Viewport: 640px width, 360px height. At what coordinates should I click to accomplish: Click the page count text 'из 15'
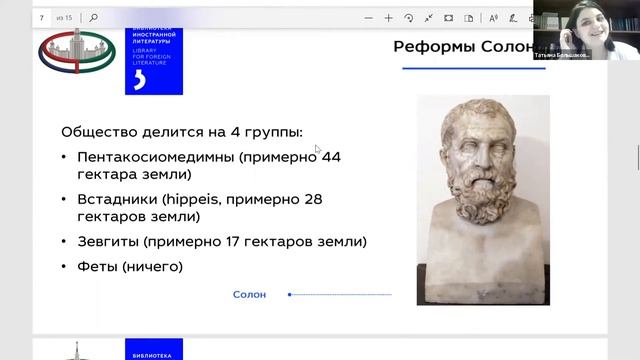[x=64, y=18]
